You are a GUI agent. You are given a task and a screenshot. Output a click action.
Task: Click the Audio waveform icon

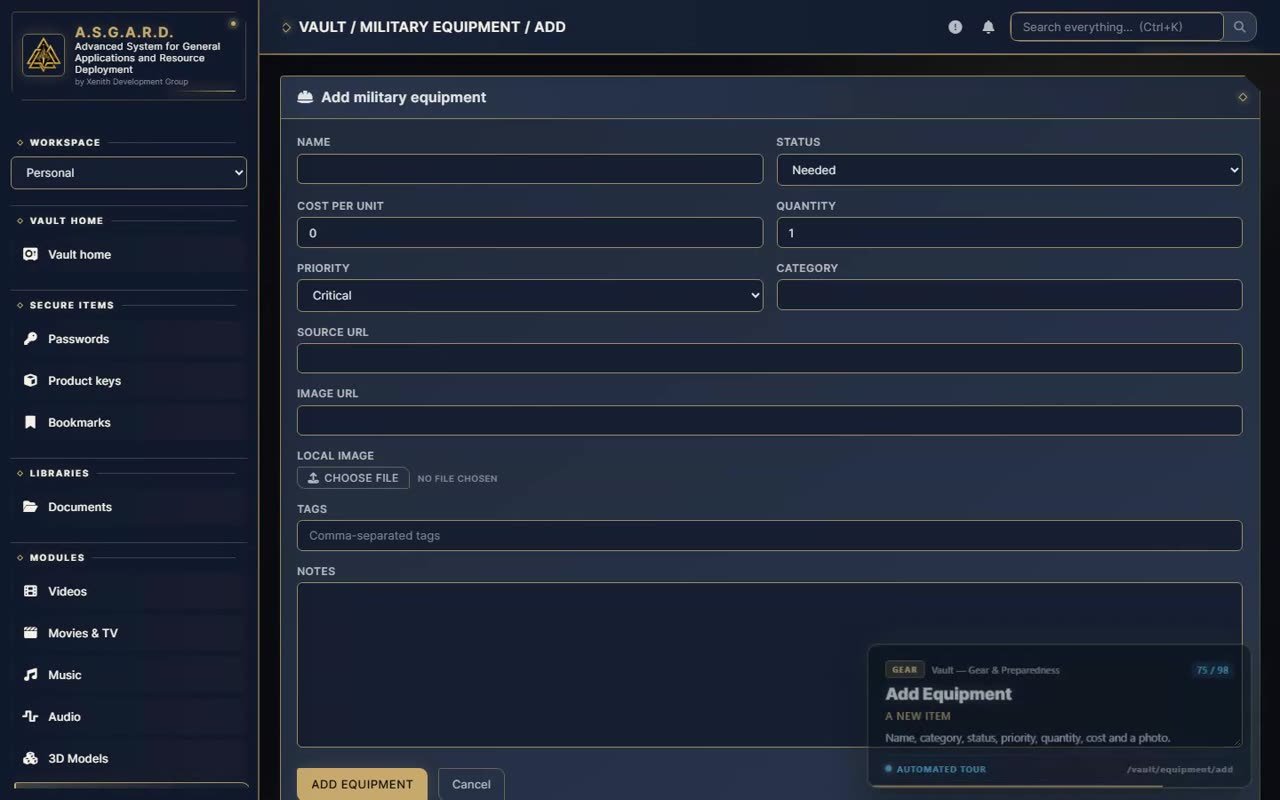point(30,717)
